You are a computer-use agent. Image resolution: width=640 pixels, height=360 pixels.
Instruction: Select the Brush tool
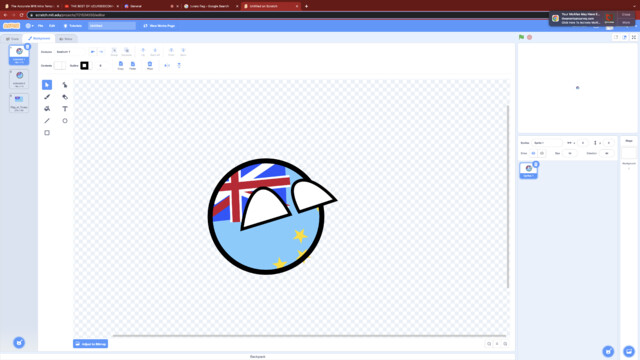point(47,97)
